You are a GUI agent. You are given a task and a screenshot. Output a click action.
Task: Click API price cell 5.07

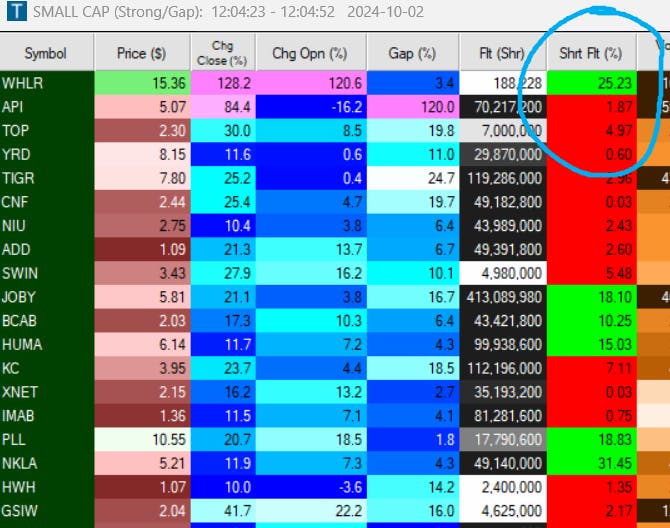pyautogui.click(x=142, y=107)
